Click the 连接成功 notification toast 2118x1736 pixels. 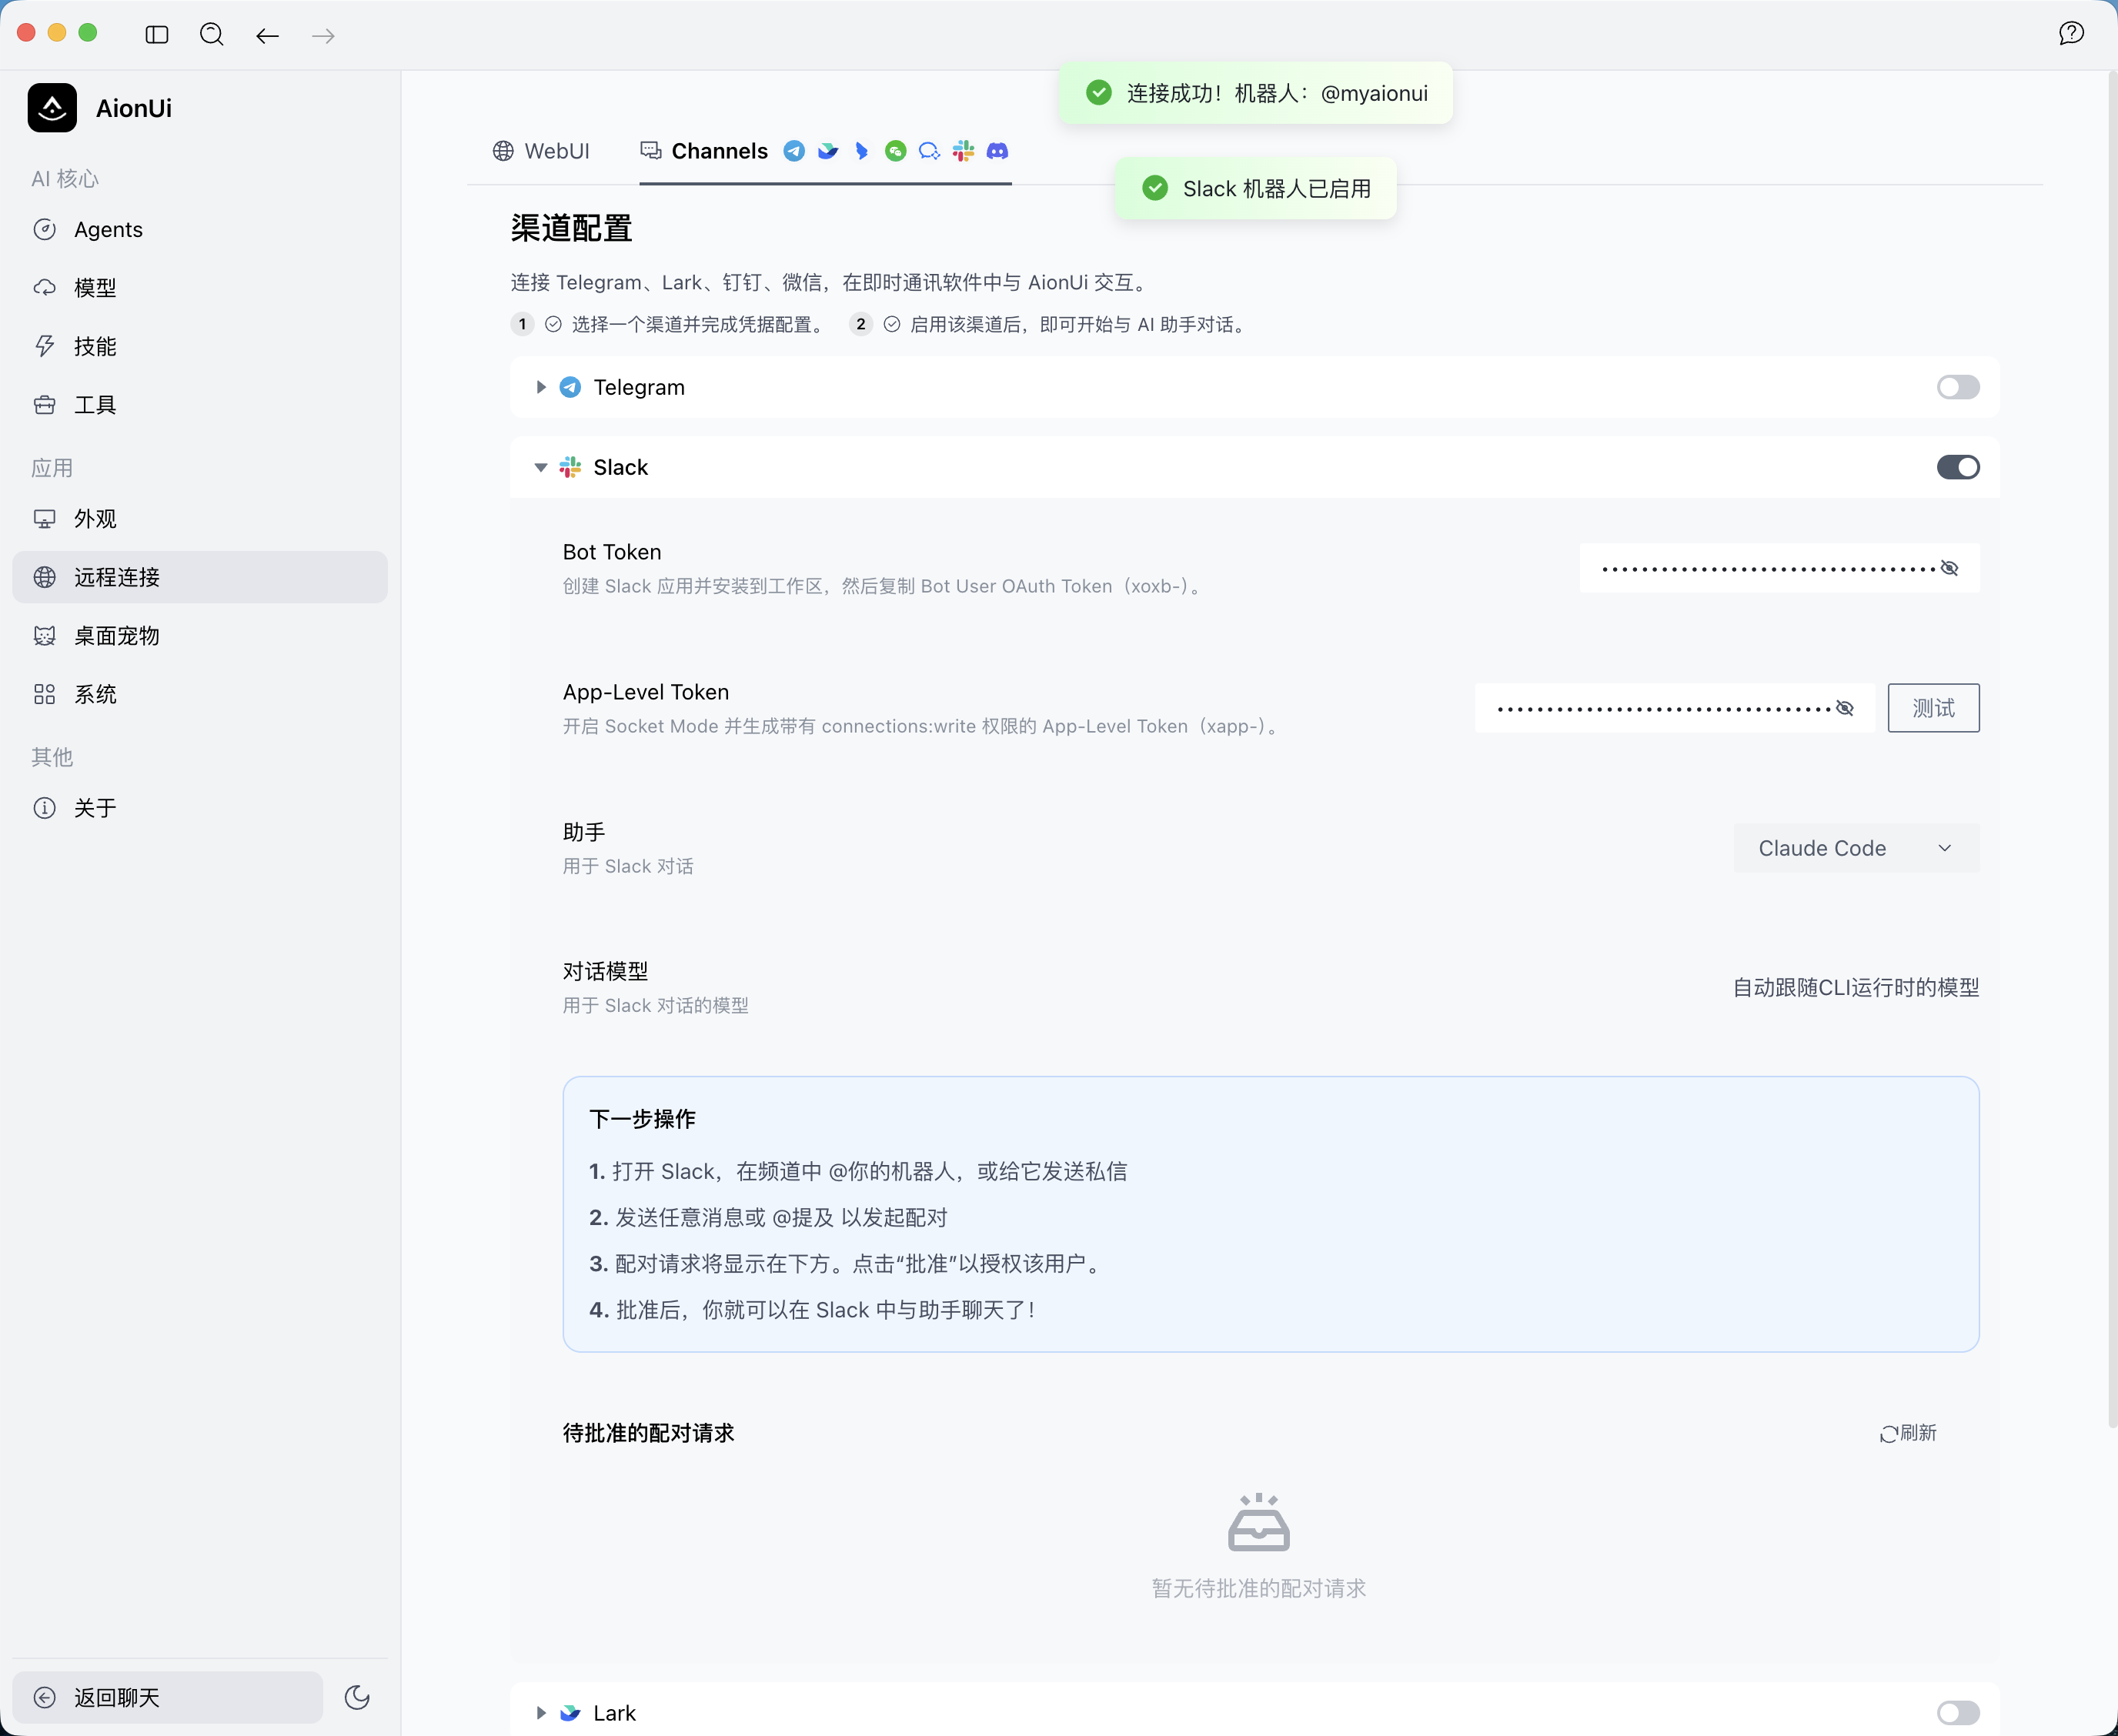[1255, 93]
